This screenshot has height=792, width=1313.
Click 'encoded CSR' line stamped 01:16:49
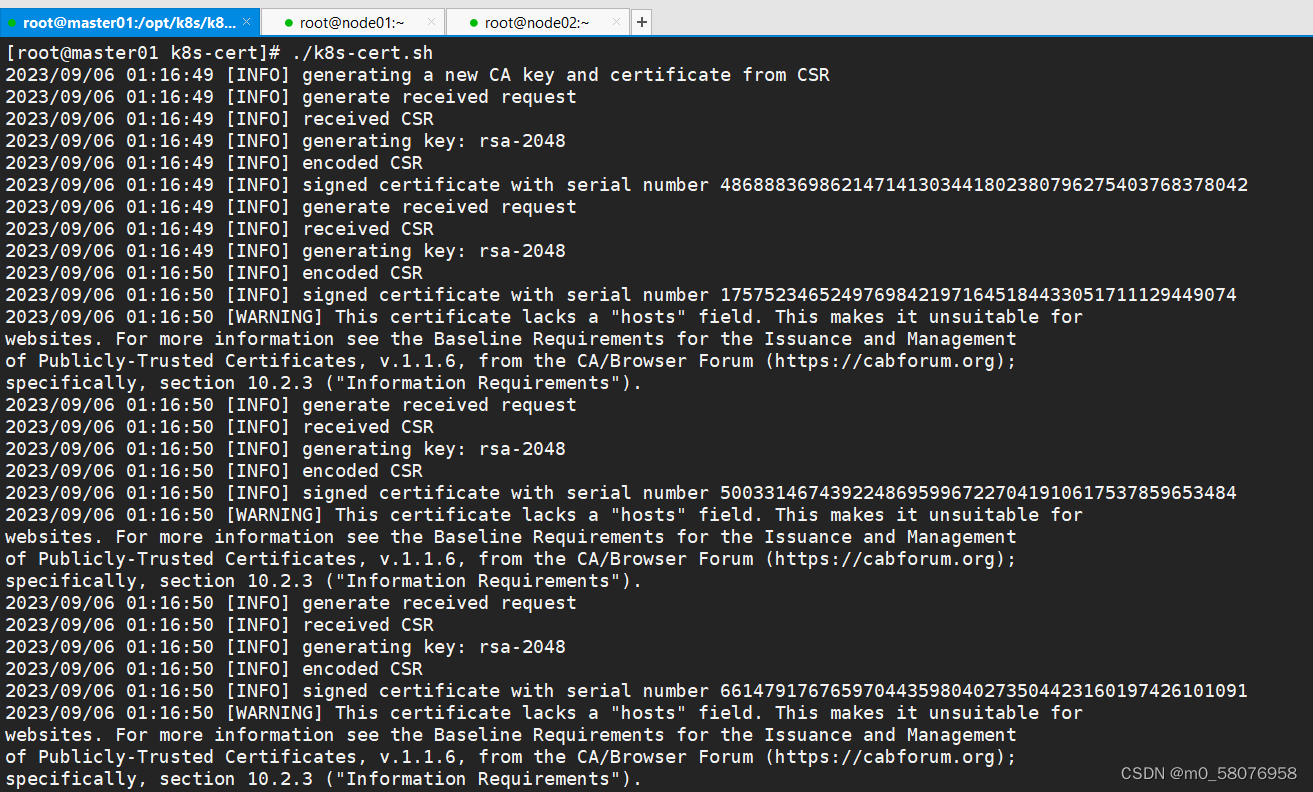[214, 163]
